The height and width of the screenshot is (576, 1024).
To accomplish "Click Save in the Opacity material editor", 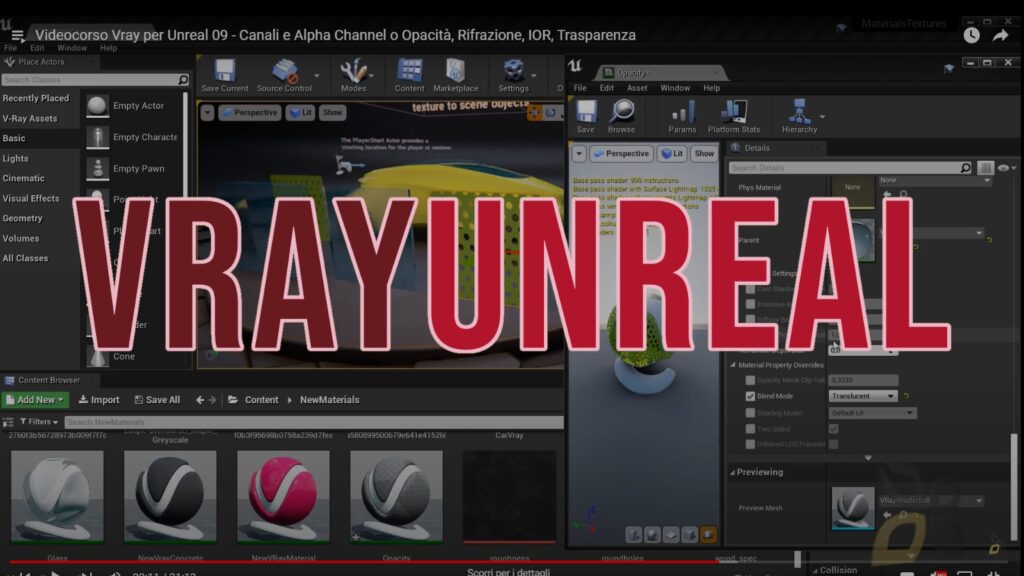I will (x=586, y=117).
